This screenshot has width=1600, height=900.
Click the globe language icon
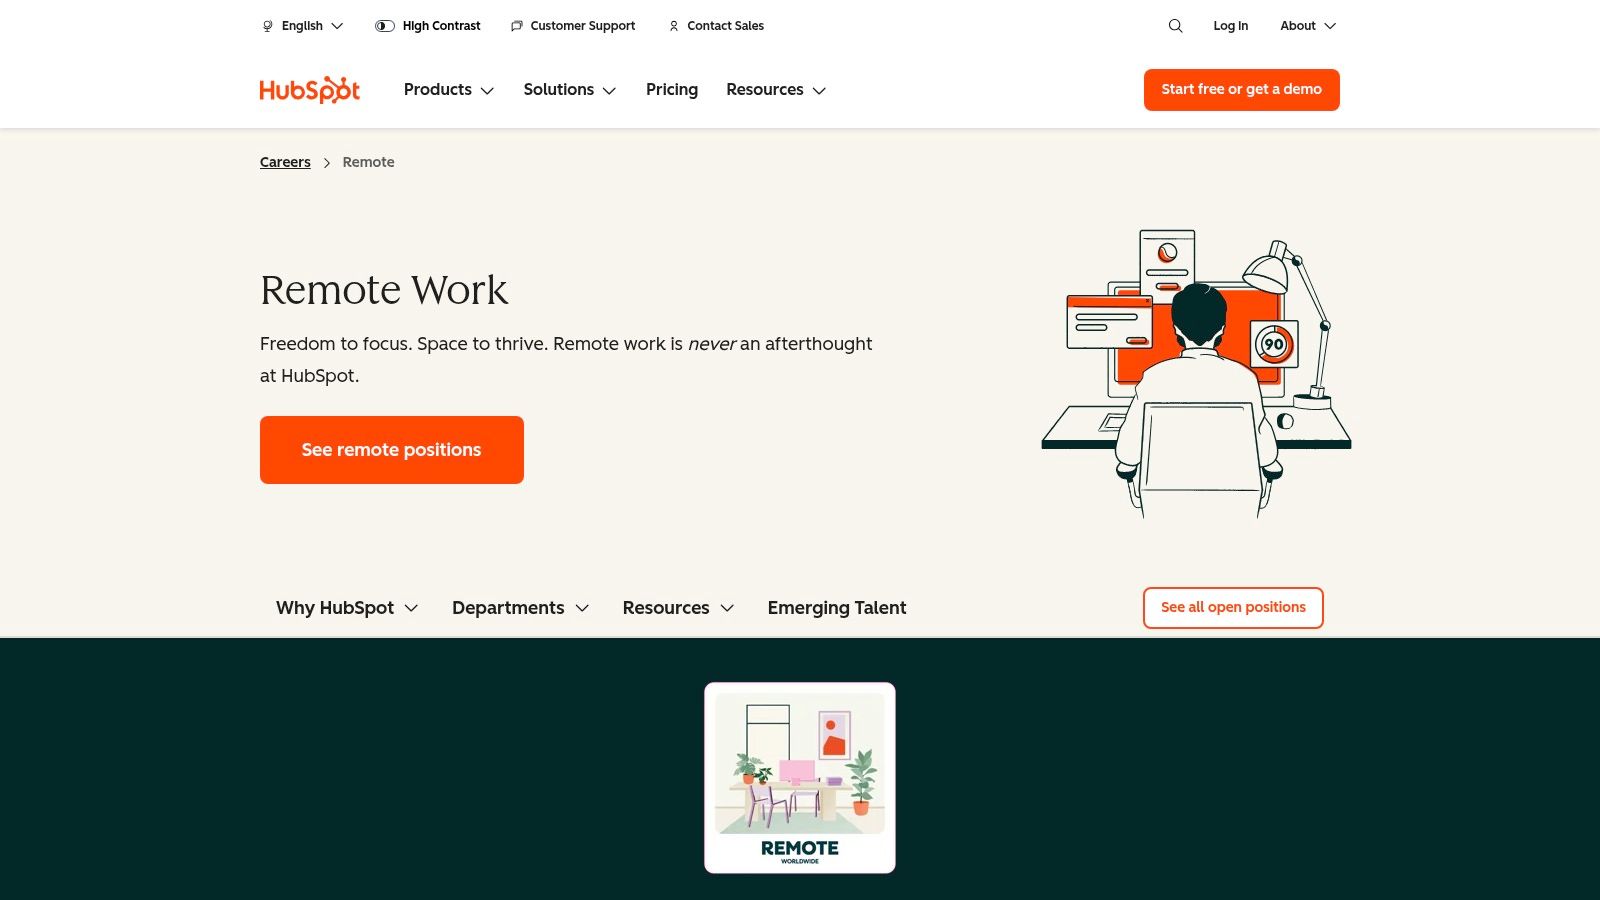(267, 26)
